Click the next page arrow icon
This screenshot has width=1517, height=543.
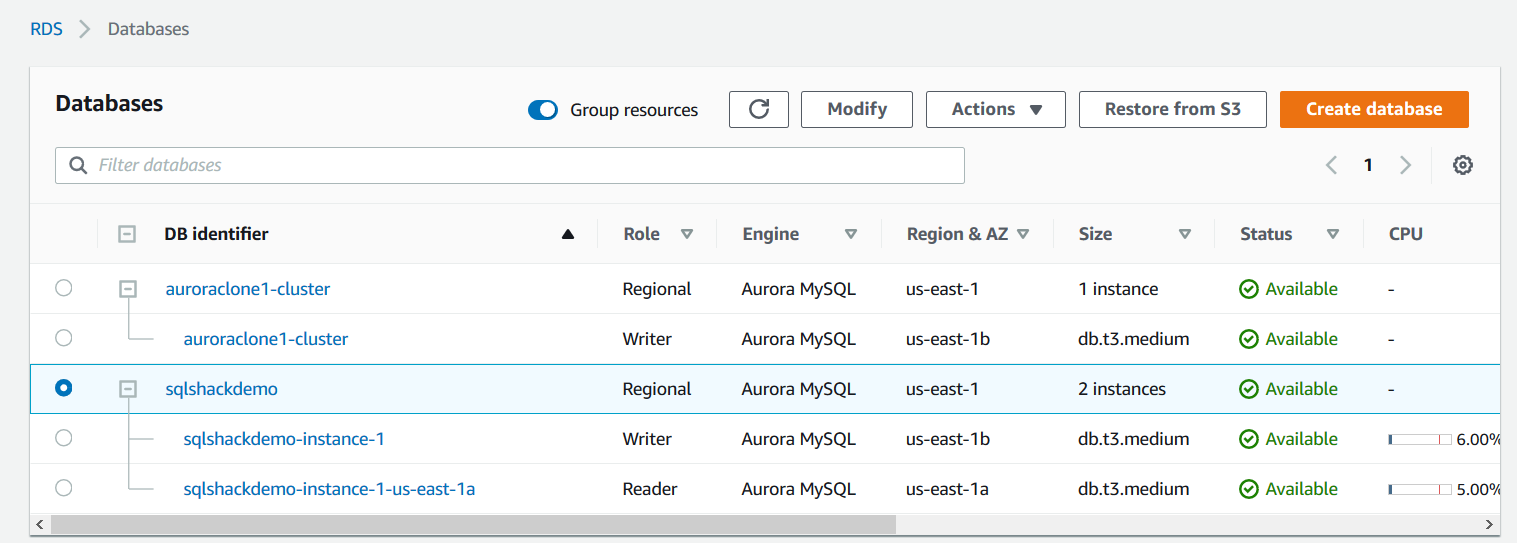[x=1405, y=165]
